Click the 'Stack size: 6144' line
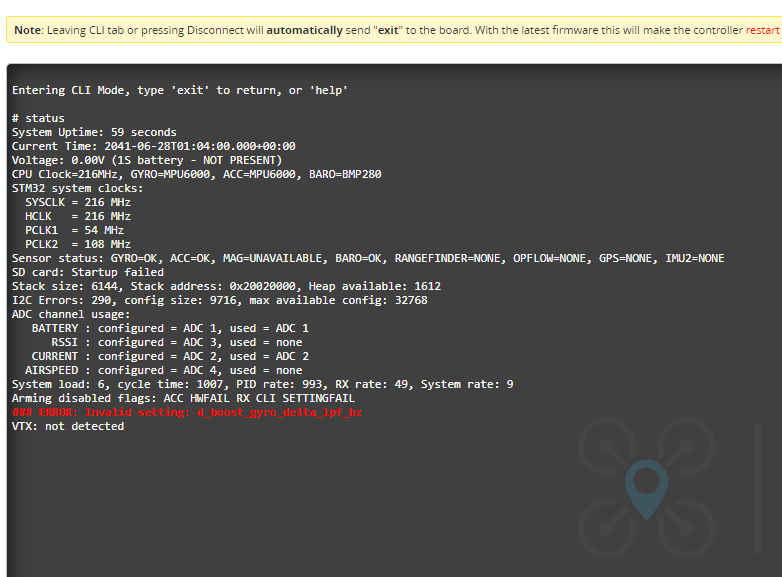 click(x=226, y=286)
